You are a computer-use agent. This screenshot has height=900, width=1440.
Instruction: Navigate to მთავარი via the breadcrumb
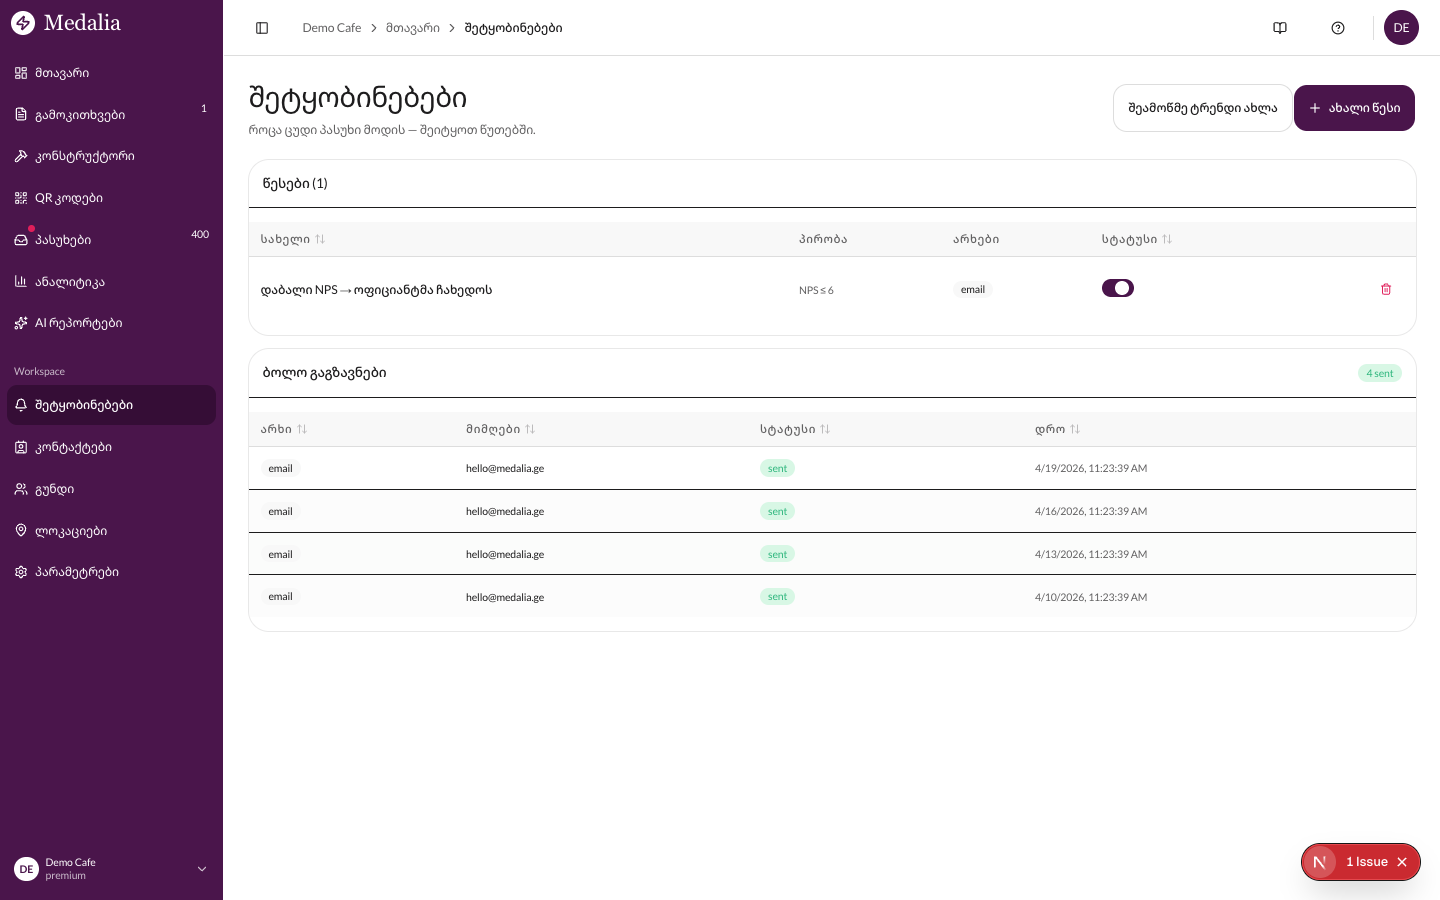[x=412, y=28]
